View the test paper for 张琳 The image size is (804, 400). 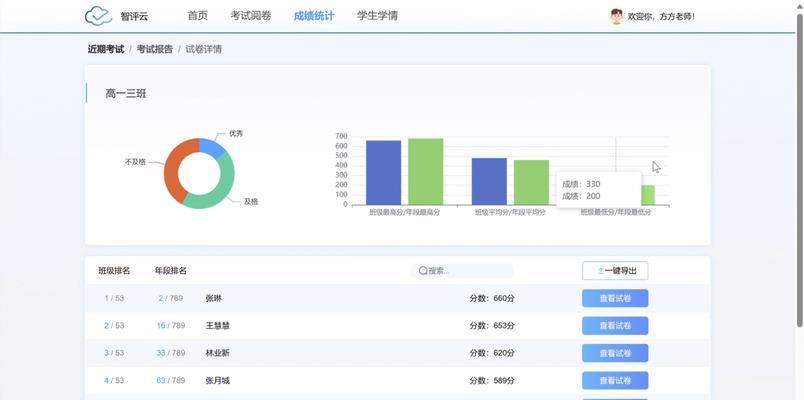(x=615, y=298)
